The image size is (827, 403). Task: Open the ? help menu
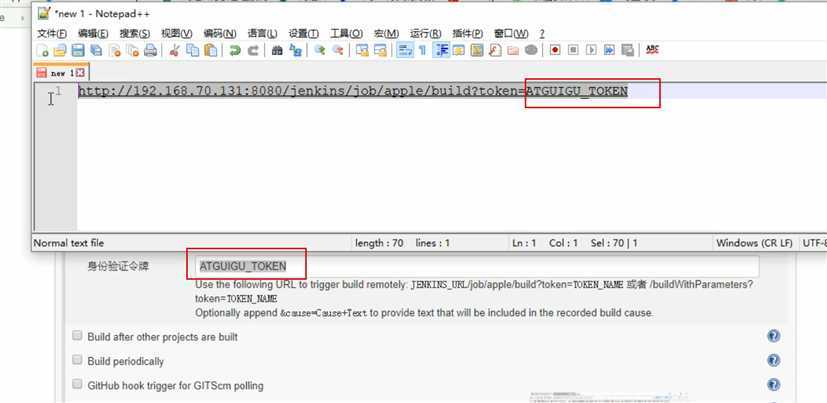click(x=542, y=34)
